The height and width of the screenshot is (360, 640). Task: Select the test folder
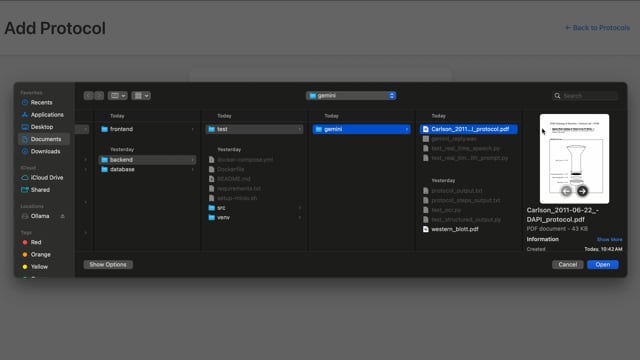pyautogui.click(x=255, y=129)
